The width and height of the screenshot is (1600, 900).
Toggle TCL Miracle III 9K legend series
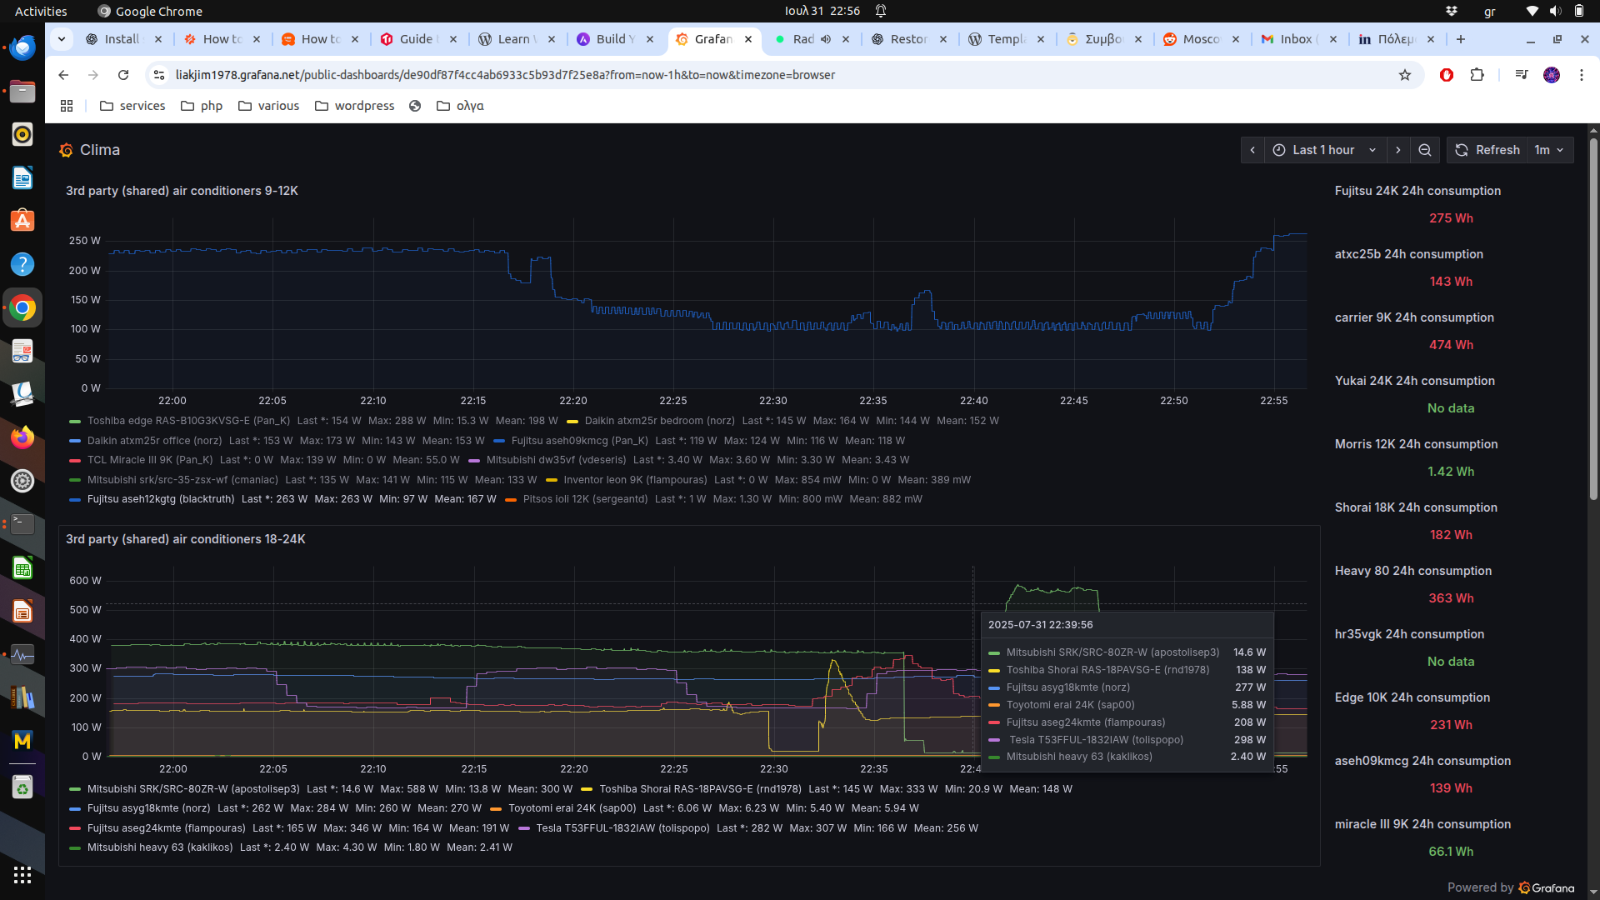(149, 460)
